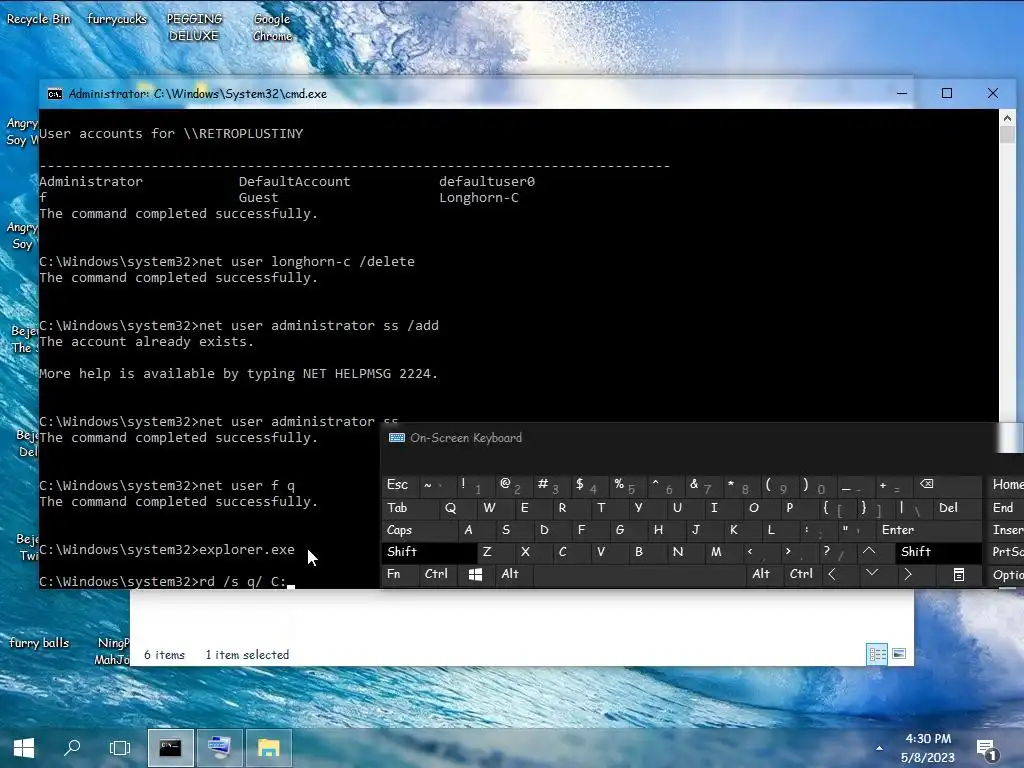Click End key on On-Screen Keyboard
This screenshot has height=768, width=1024.
pos(1006,507)
